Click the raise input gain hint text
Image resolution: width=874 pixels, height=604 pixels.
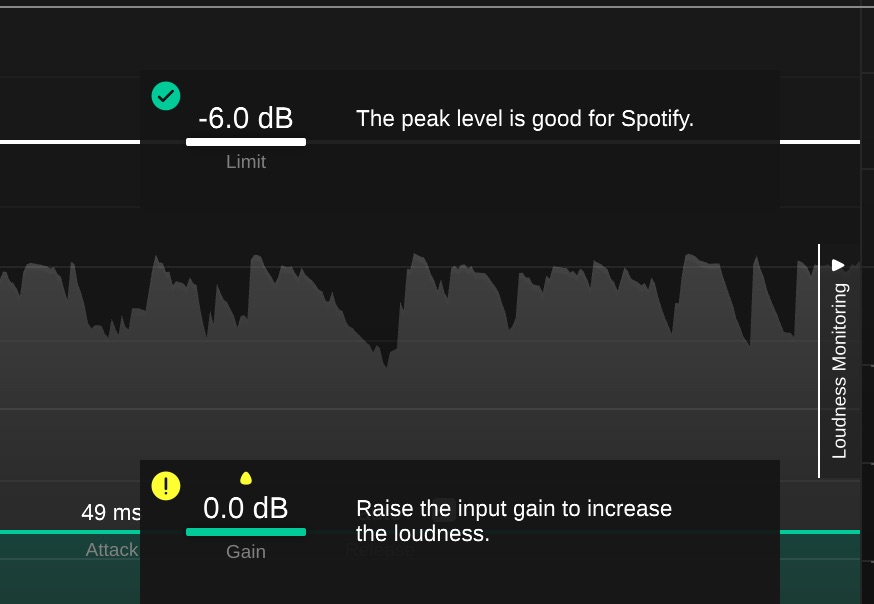tap(514, 521)
